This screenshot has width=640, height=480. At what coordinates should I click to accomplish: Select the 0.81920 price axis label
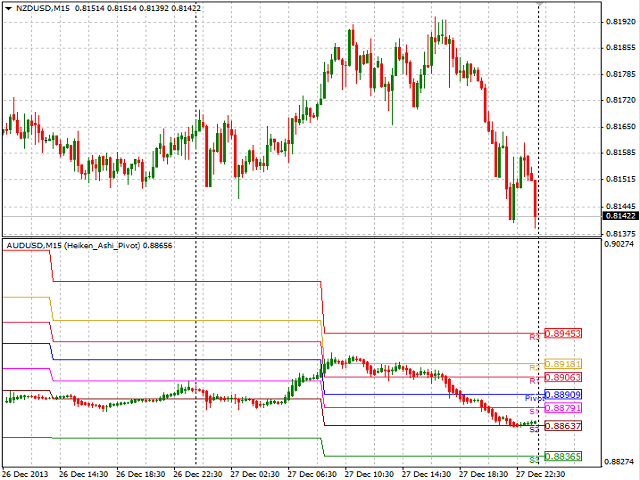(x=621, y=22)
